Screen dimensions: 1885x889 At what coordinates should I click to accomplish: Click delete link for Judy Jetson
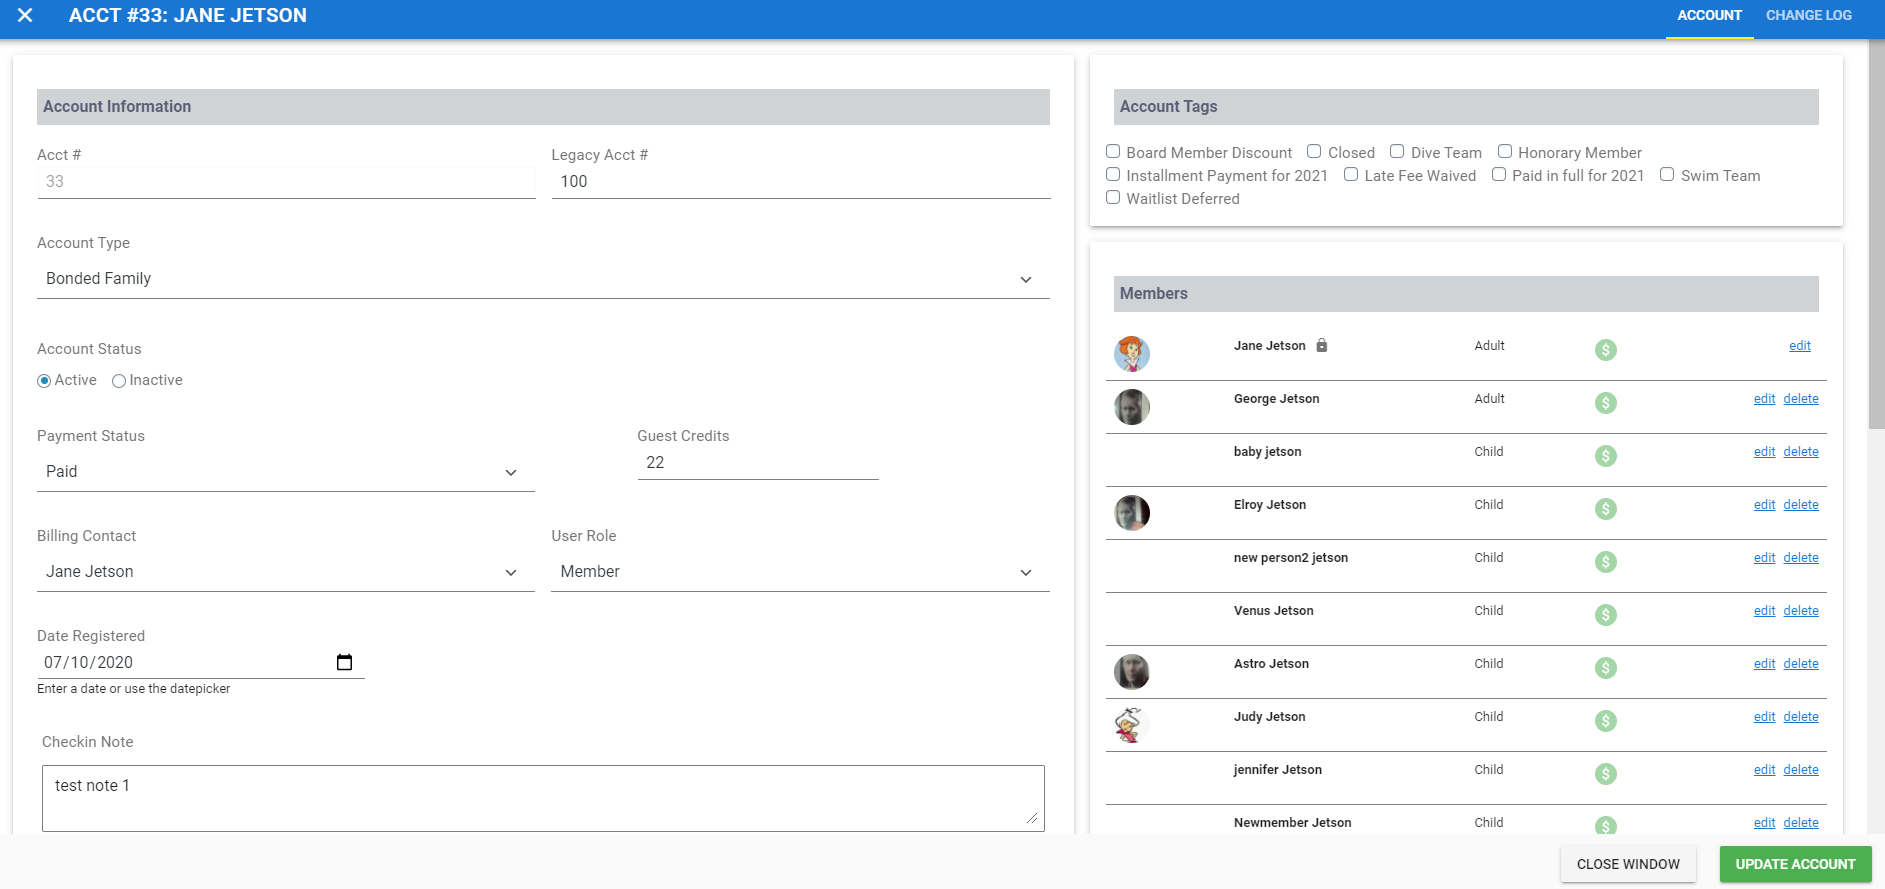point(1801,717)
